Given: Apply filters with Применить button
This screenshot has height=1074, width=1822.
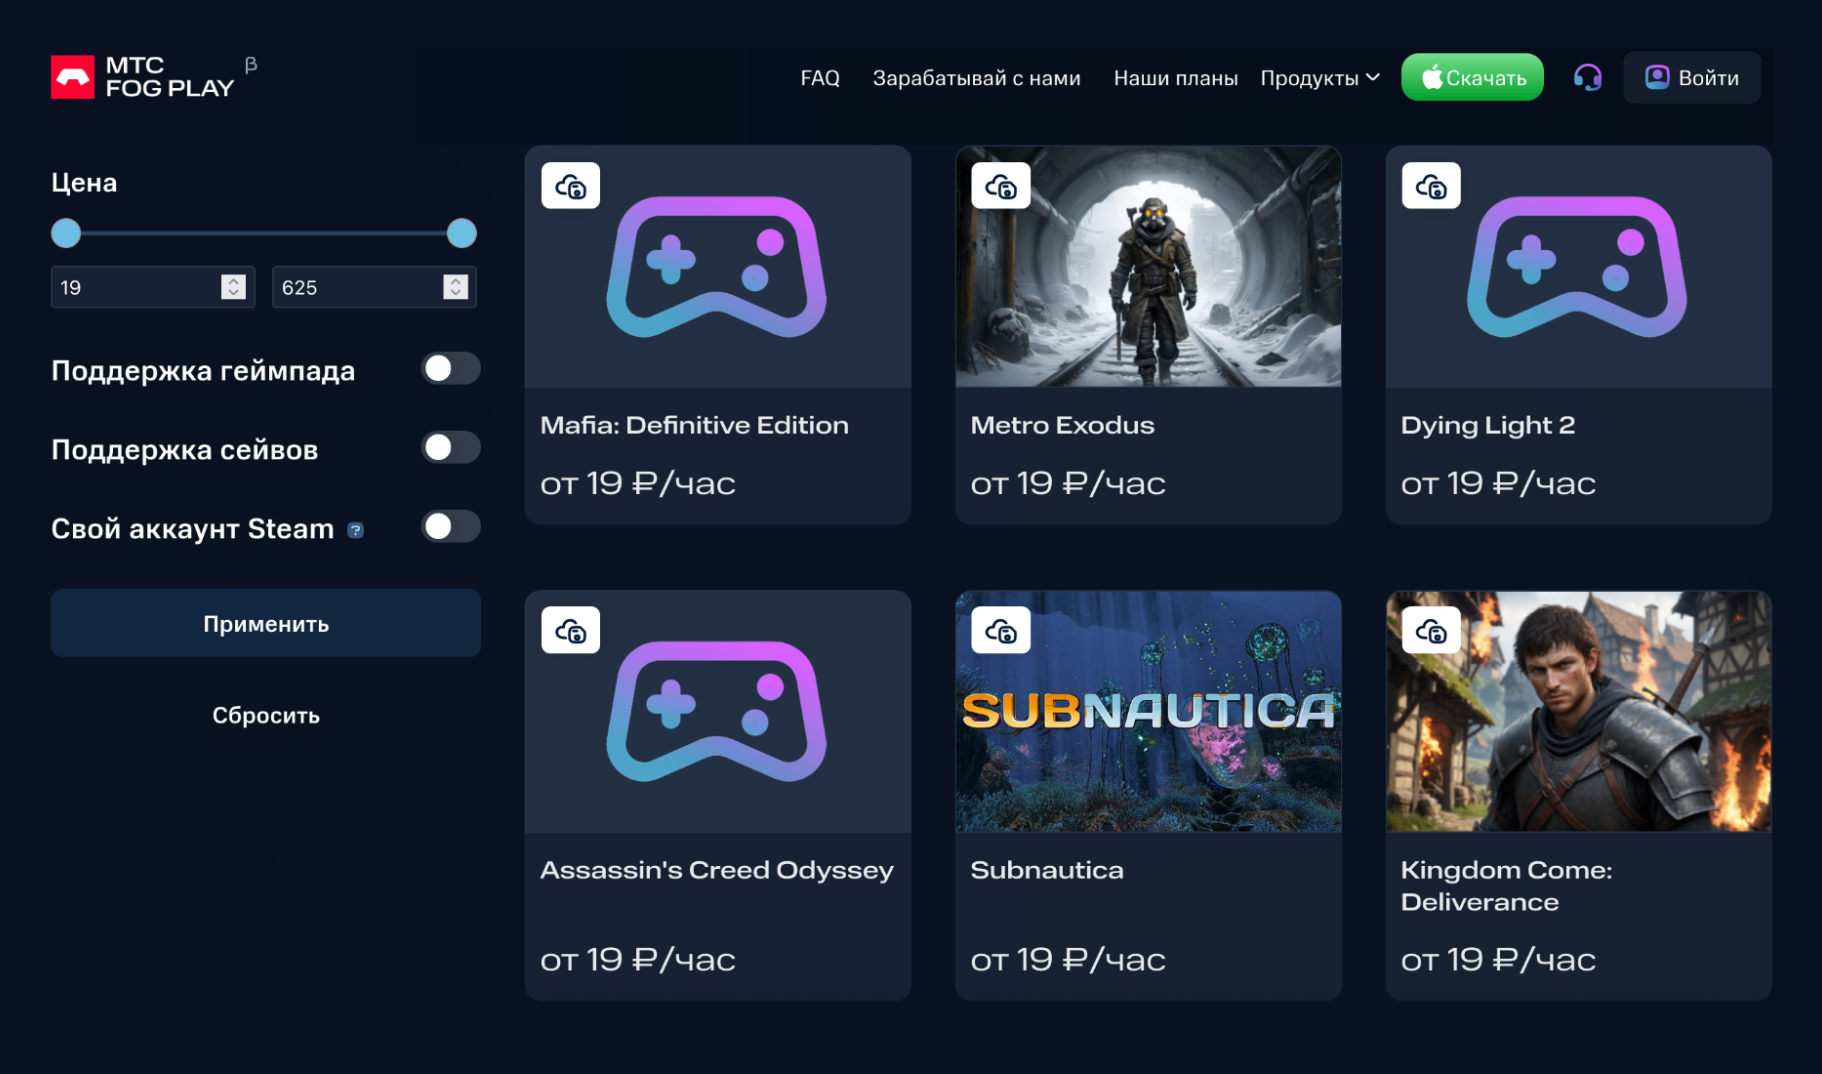Looking at the screenshot, I should click(266, 623).
